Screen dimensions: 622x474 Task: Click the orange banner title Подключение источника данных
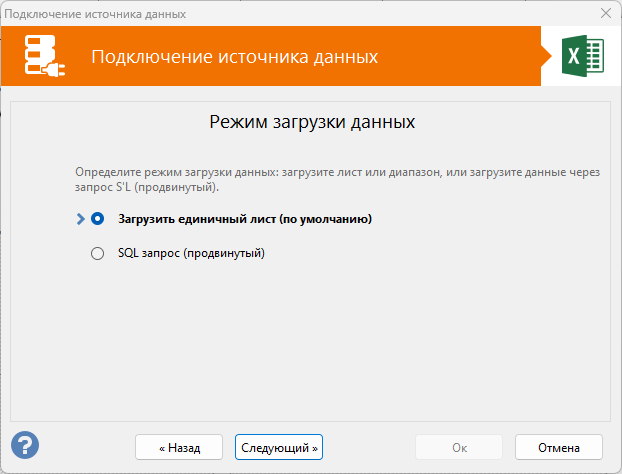(234, 57)
